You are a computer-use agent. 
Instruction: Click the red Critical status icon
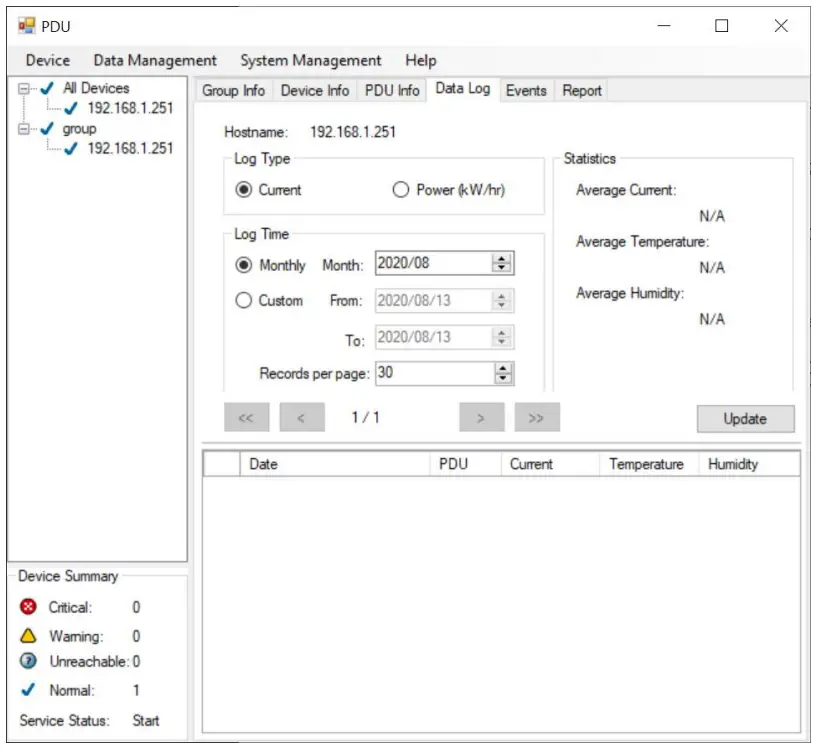28,607
